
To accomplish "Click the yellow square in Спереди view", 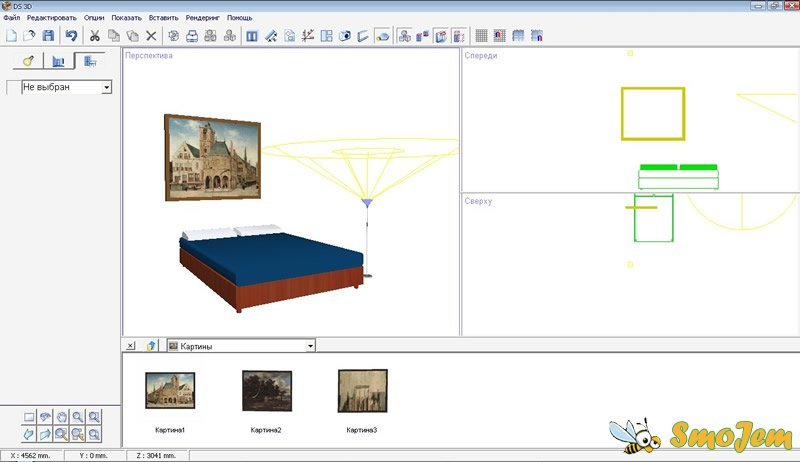I will coord(653,113).
